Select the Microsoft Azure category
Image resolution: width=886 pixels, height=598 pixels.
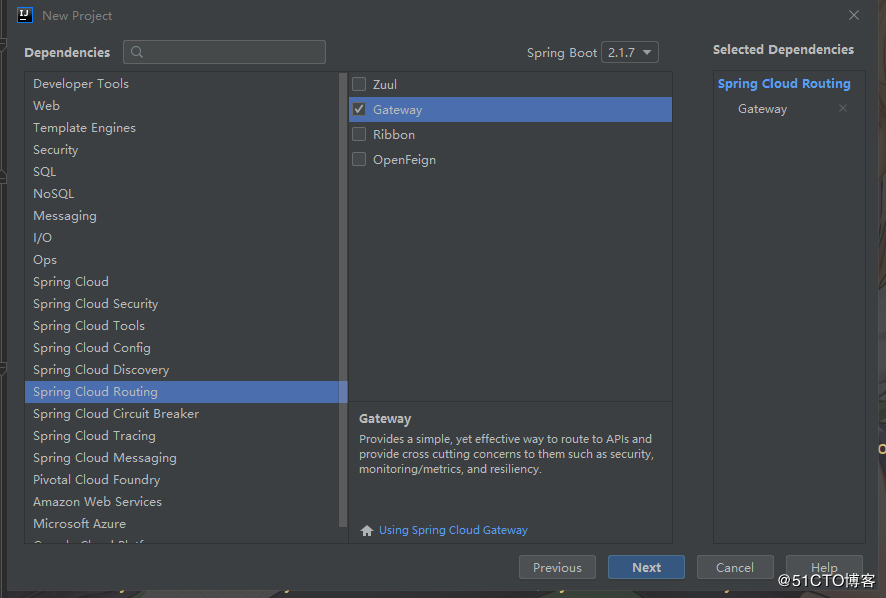[182, 524]
